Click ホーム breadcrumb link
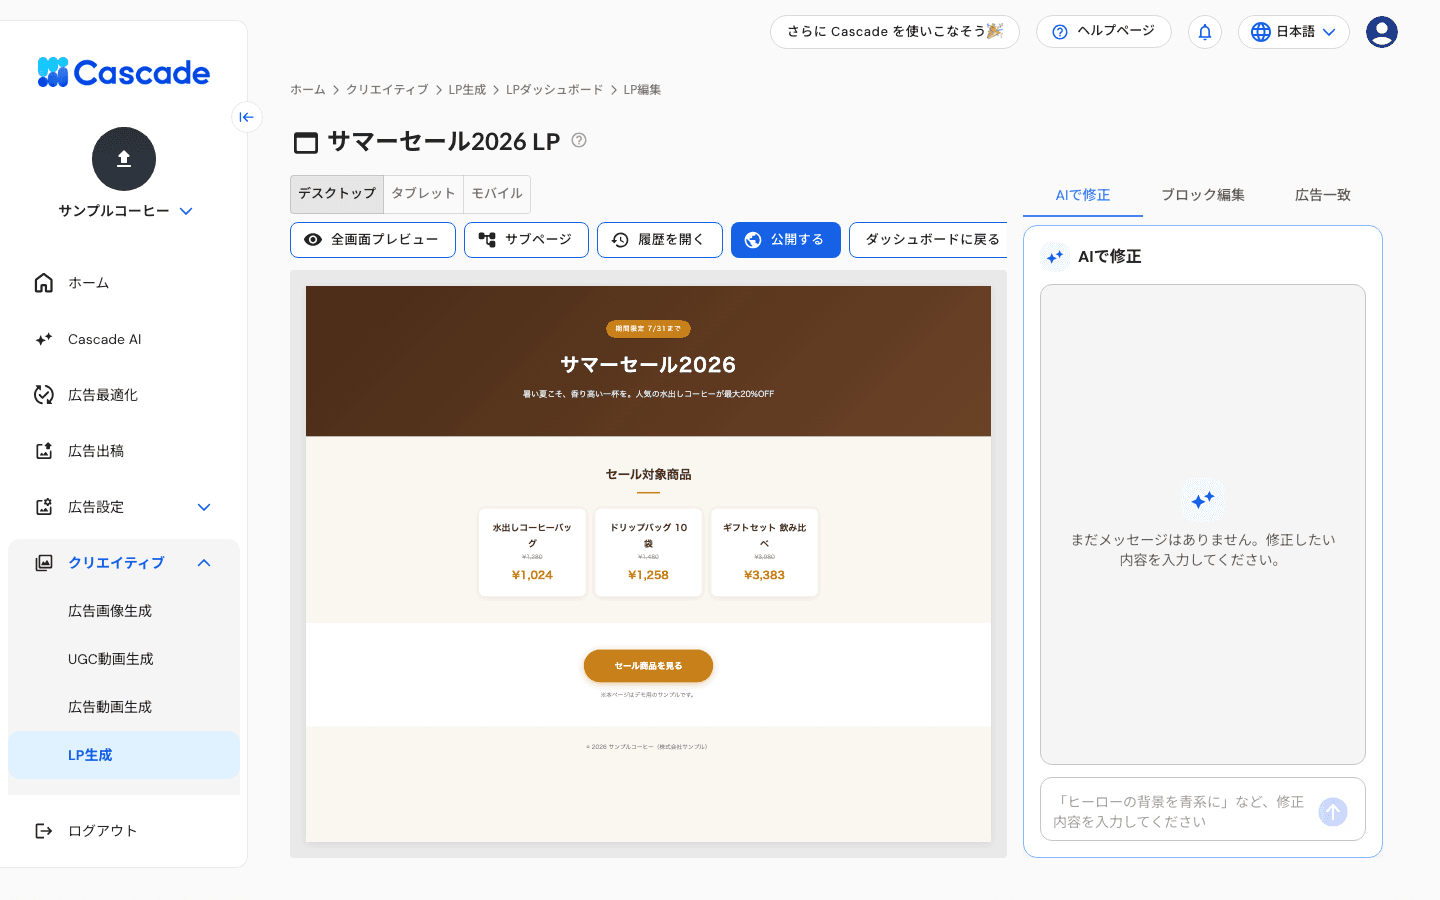The width and height of the screenshot is (1440, 900). coord(308,90)
